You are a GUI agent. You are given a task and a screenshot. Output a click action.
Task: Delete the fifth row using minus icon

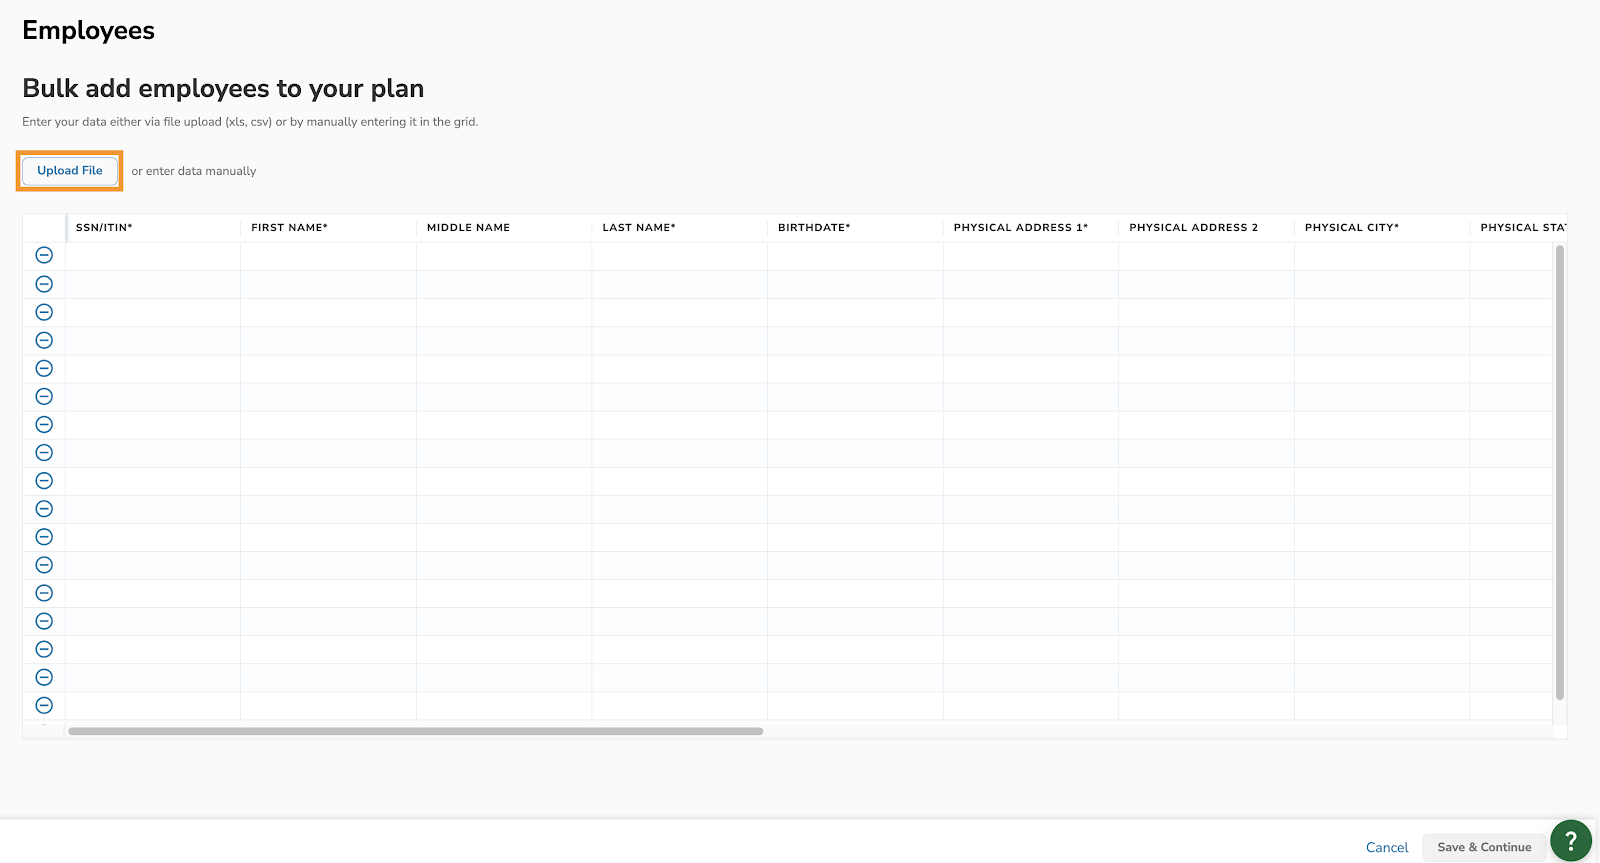tap(44, 369)
